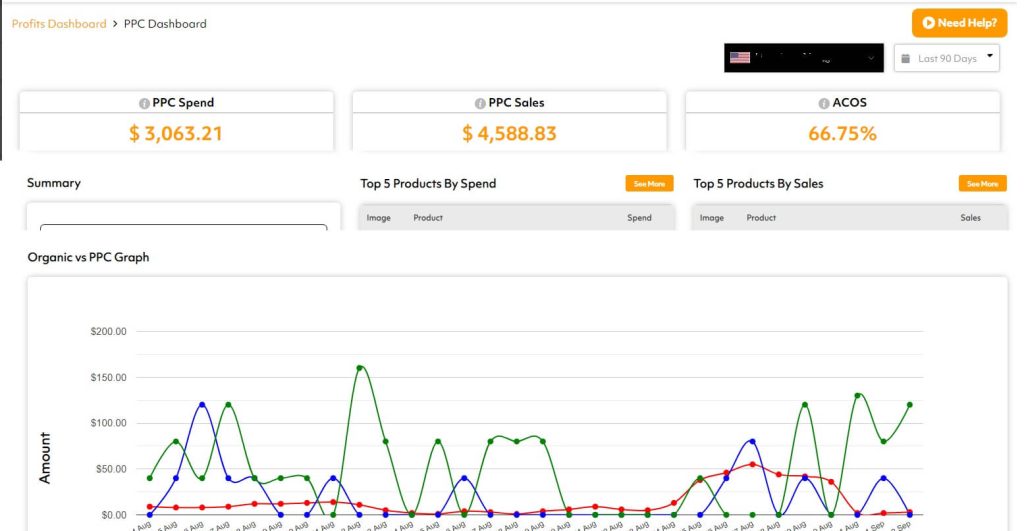The image size is (1024, 531).
Task: Open the Last 90 Days date range dropdown
Action: 946,58
